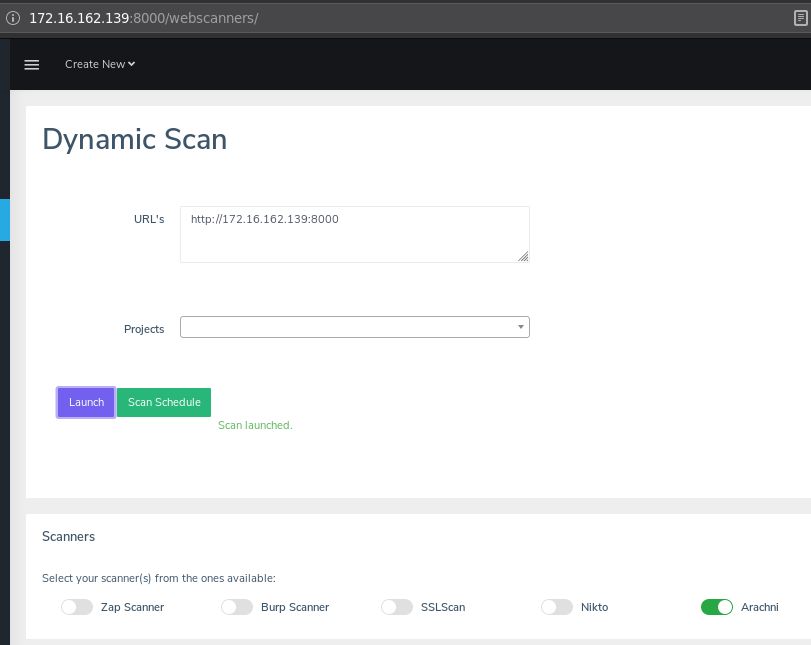Screen dimensions: 811x645
Task: Click the Dynamic Scan page title
Action: coord(134,140)
